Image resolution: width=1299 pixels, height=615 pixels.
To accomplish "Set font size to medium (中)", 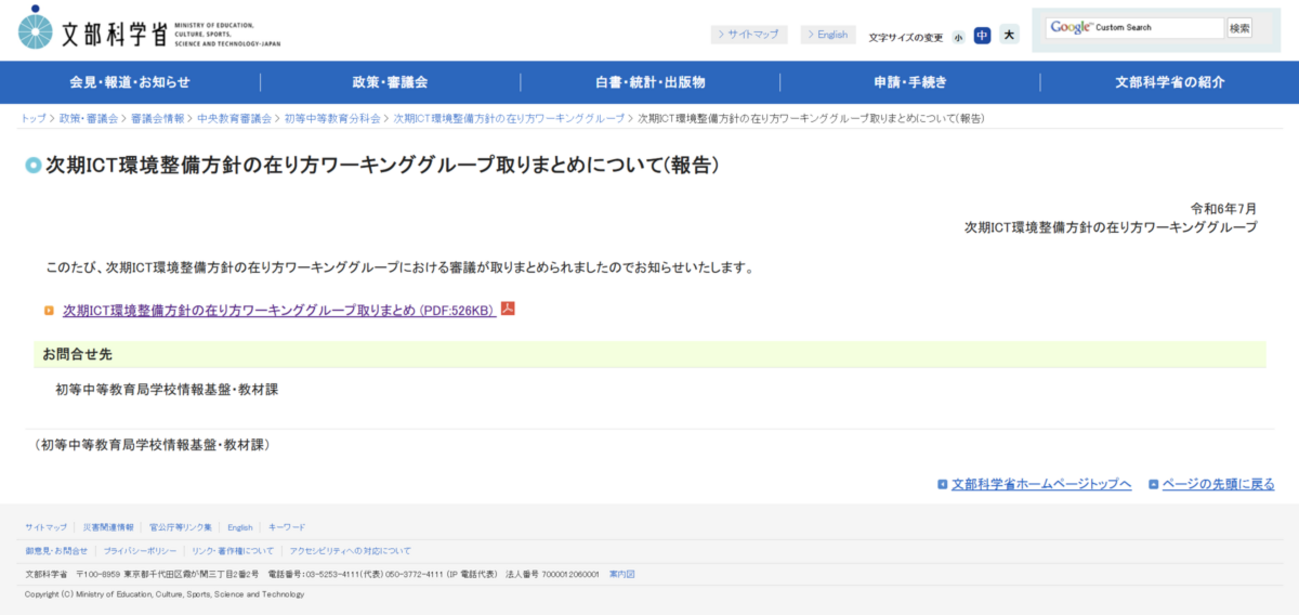I will 982,35.
